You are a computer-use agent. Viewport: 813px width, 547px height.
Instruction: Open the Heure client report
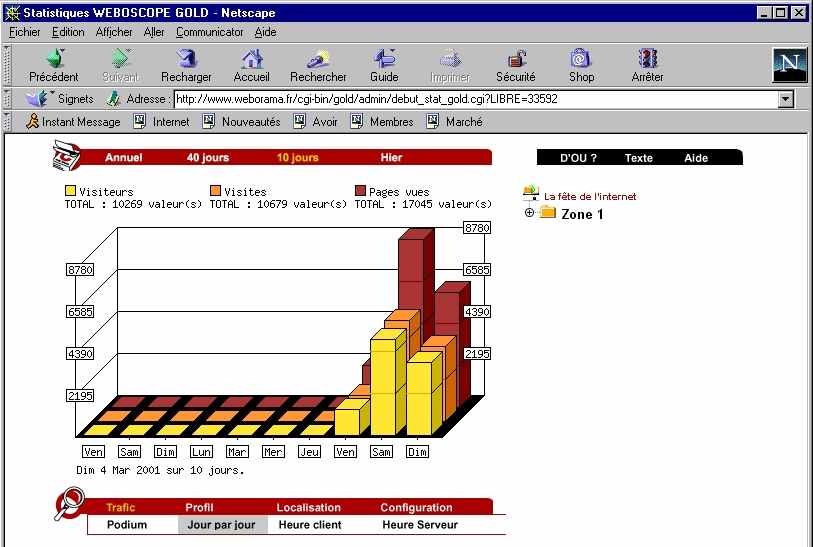tap(310, 525)
